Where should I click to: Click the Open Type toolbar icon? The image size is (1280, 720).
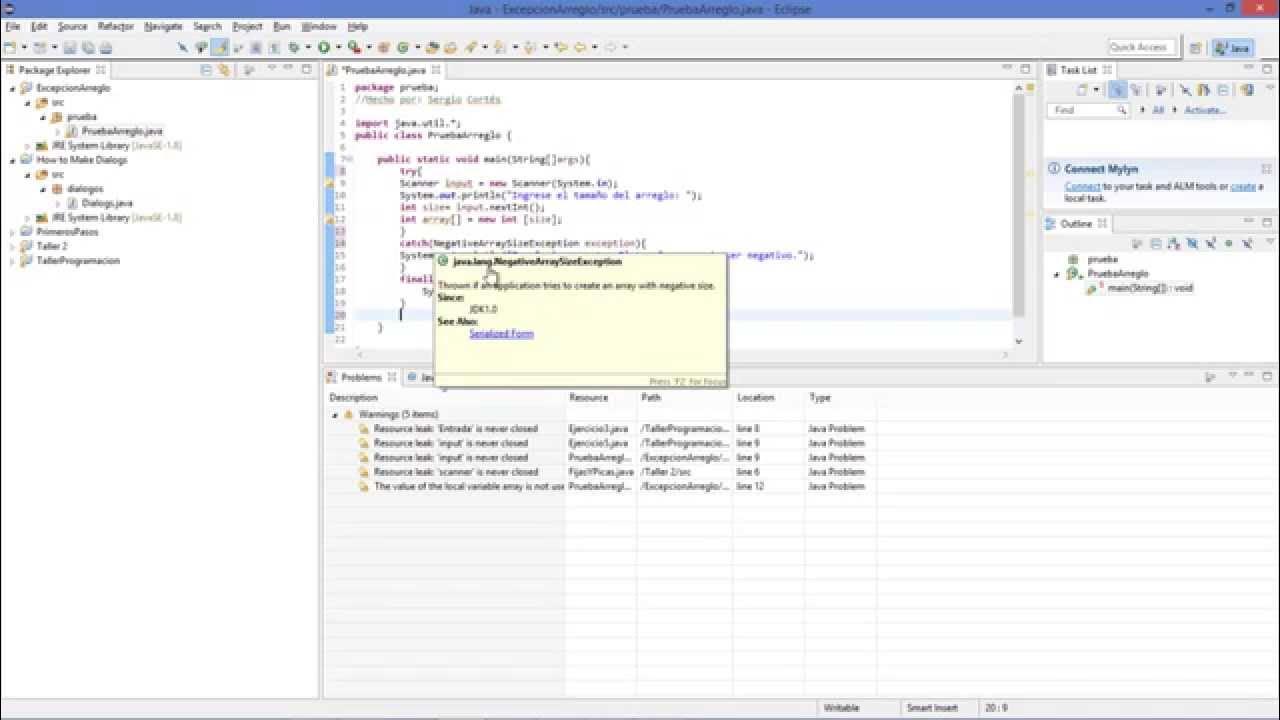click(432, 47)
